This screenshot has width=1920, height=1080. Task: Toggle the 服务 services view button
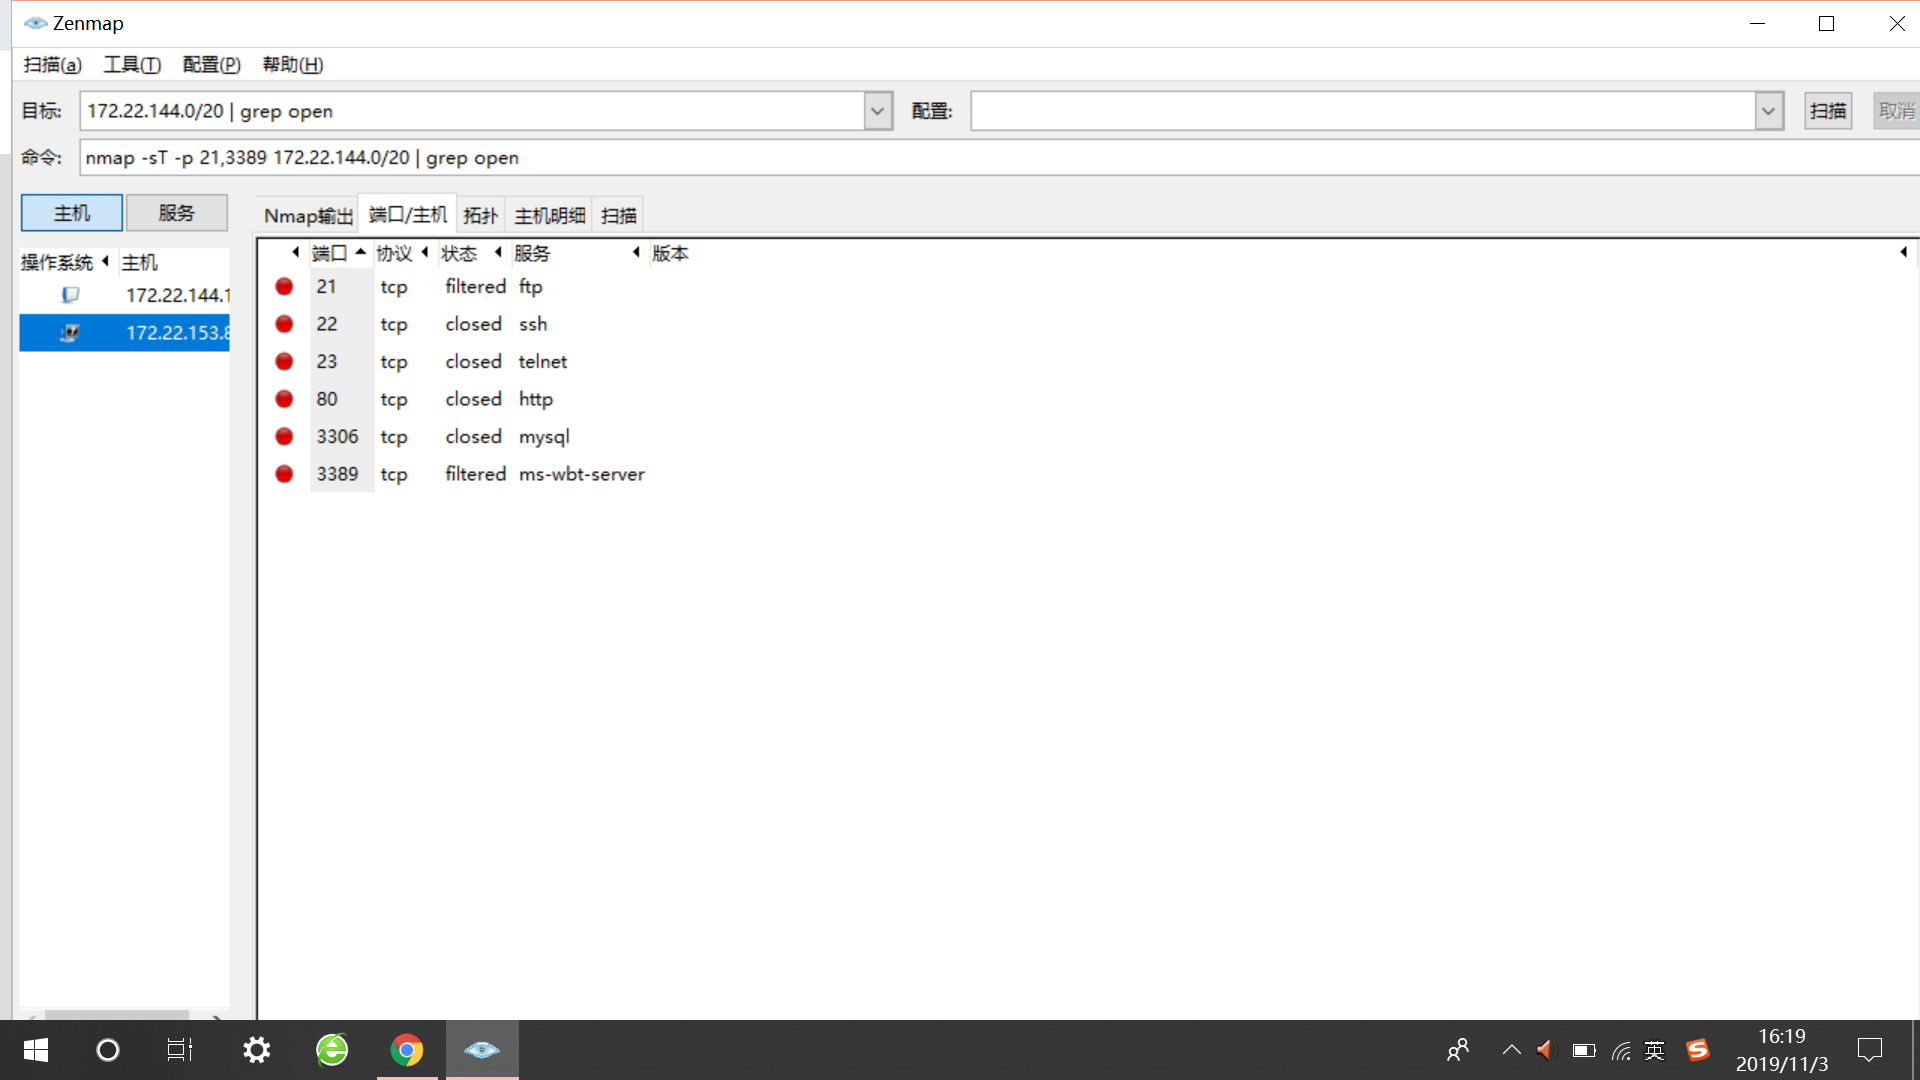tap(176, 213)
